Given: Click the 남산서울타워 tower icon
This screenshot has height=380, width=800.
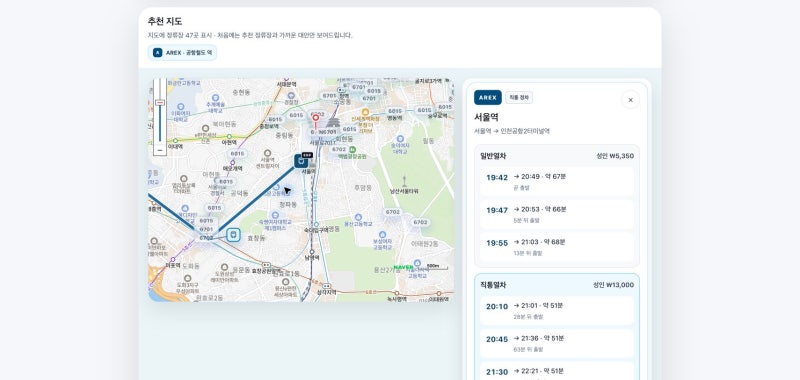Looking at the screenshot, I should pyautogui.click(x=404, y=181).
